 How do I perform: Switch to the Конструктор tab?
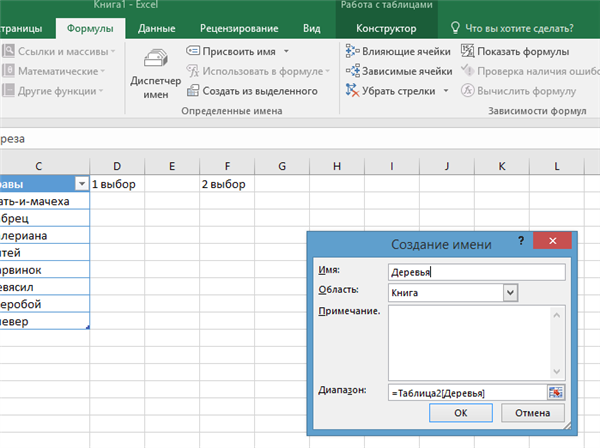(x=386, y=28)
